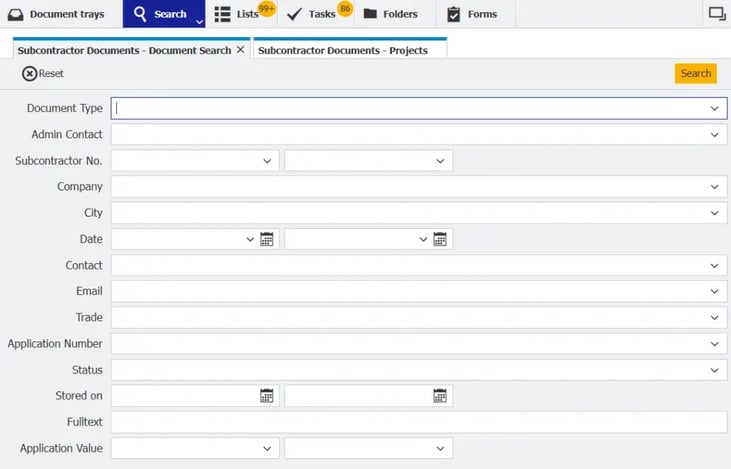Open the Folders view
The image size is (731, 469).
(390, 14)
